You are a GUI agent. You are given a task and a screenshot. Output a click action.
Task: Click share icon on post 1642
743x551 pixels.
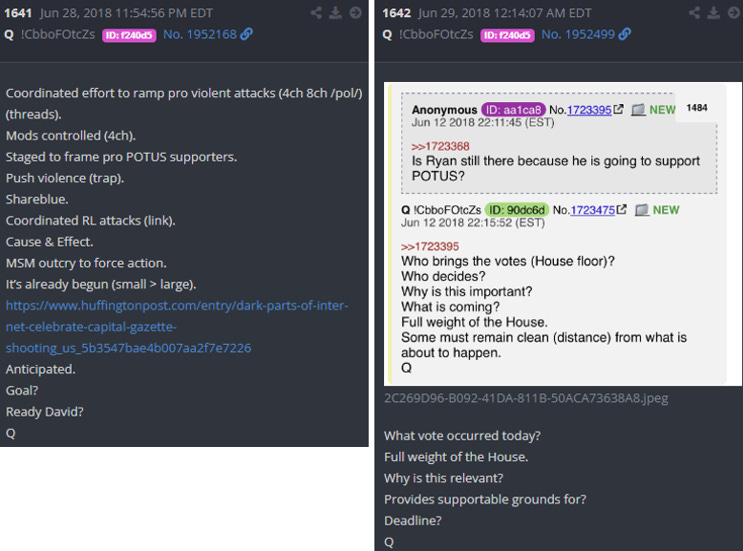(x=695, y=13)
